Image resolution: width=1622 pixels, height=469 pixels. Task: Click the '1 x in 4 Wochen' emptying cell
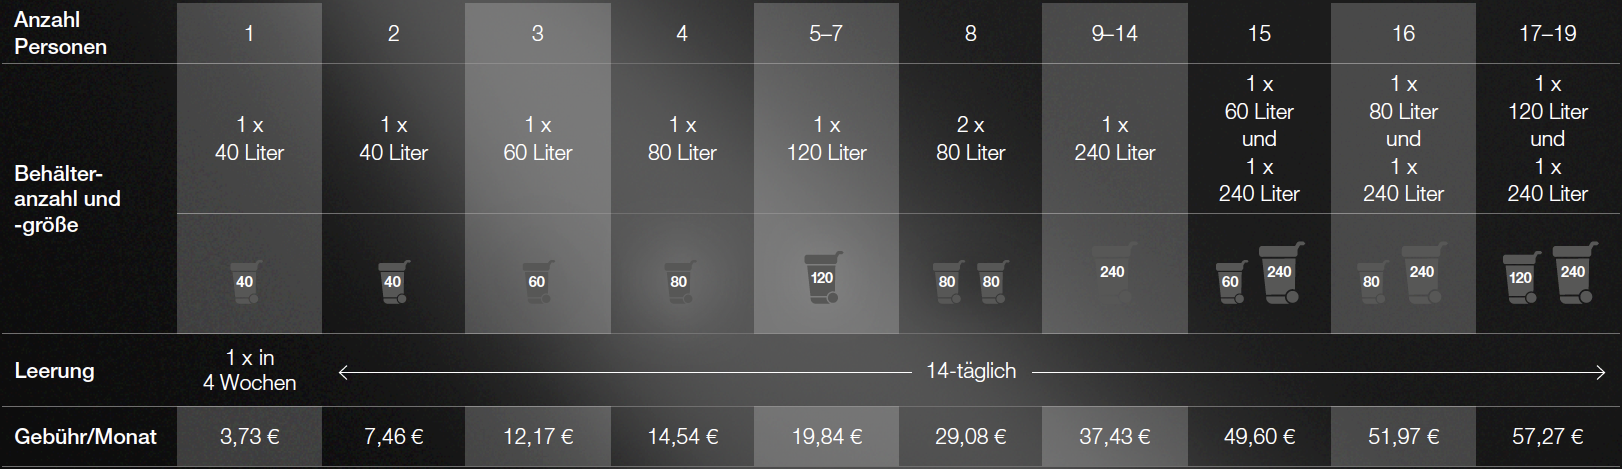249,370
